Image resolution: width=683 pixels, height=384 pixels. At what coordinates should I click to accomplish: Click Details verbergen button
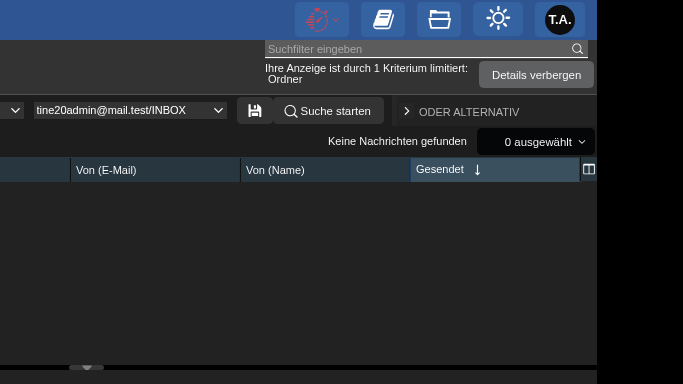point(536,75)
